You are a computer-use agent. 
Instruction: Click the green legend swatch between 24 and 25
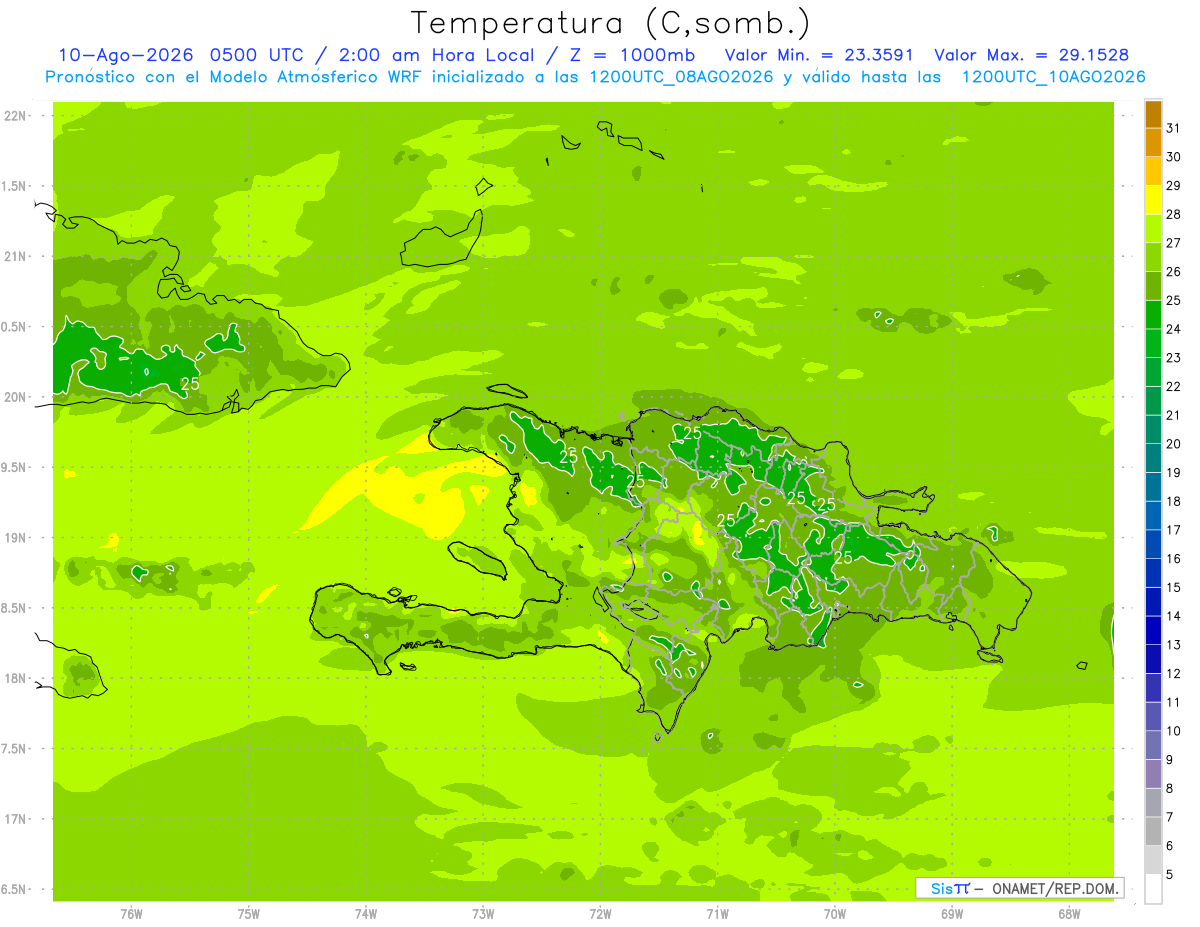[1153, 315]
